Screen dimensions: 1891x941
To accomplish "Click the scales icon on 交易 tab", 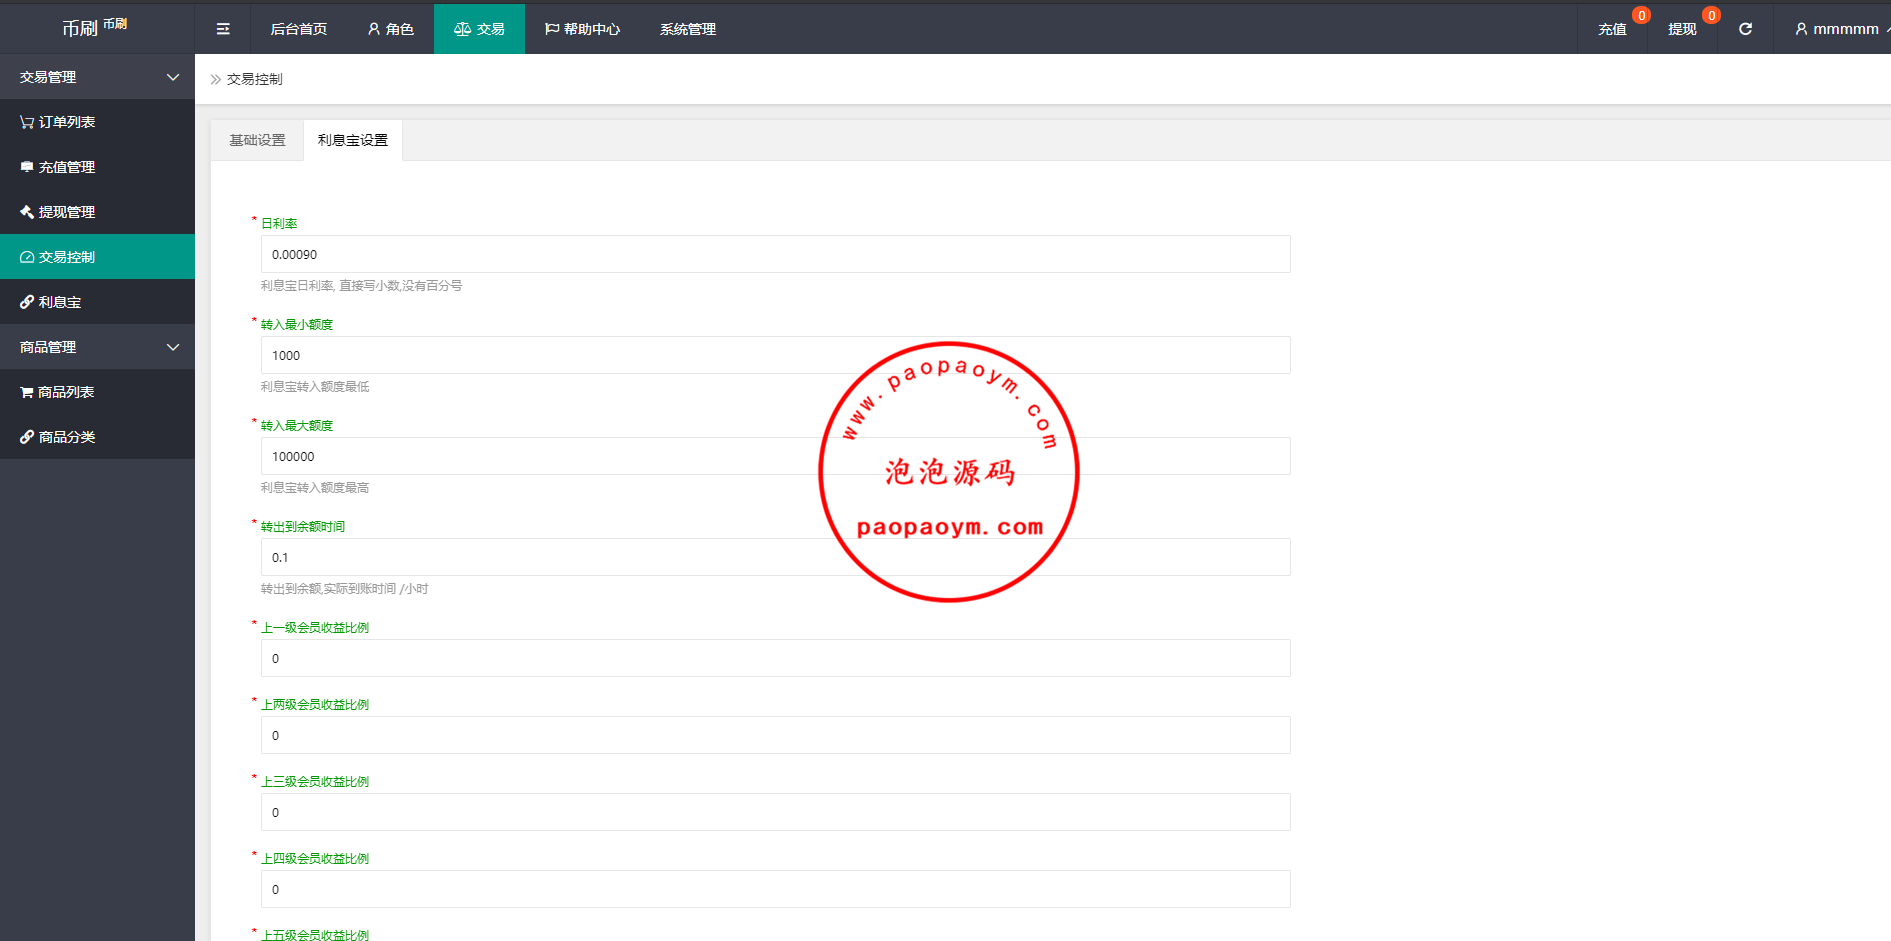I will tap(462, 29).
